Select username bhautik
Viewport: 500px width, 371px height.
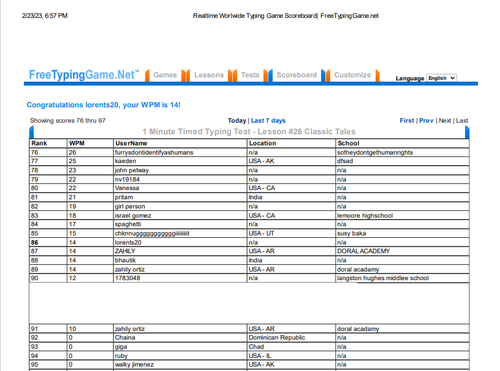125,260
